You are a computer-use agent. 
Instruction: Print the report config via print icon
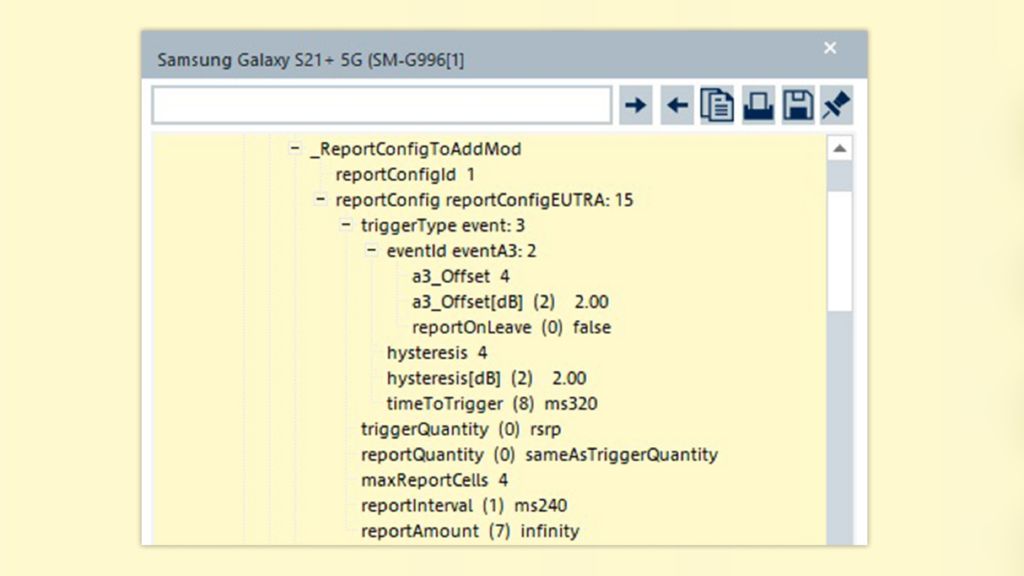point(758,104)
